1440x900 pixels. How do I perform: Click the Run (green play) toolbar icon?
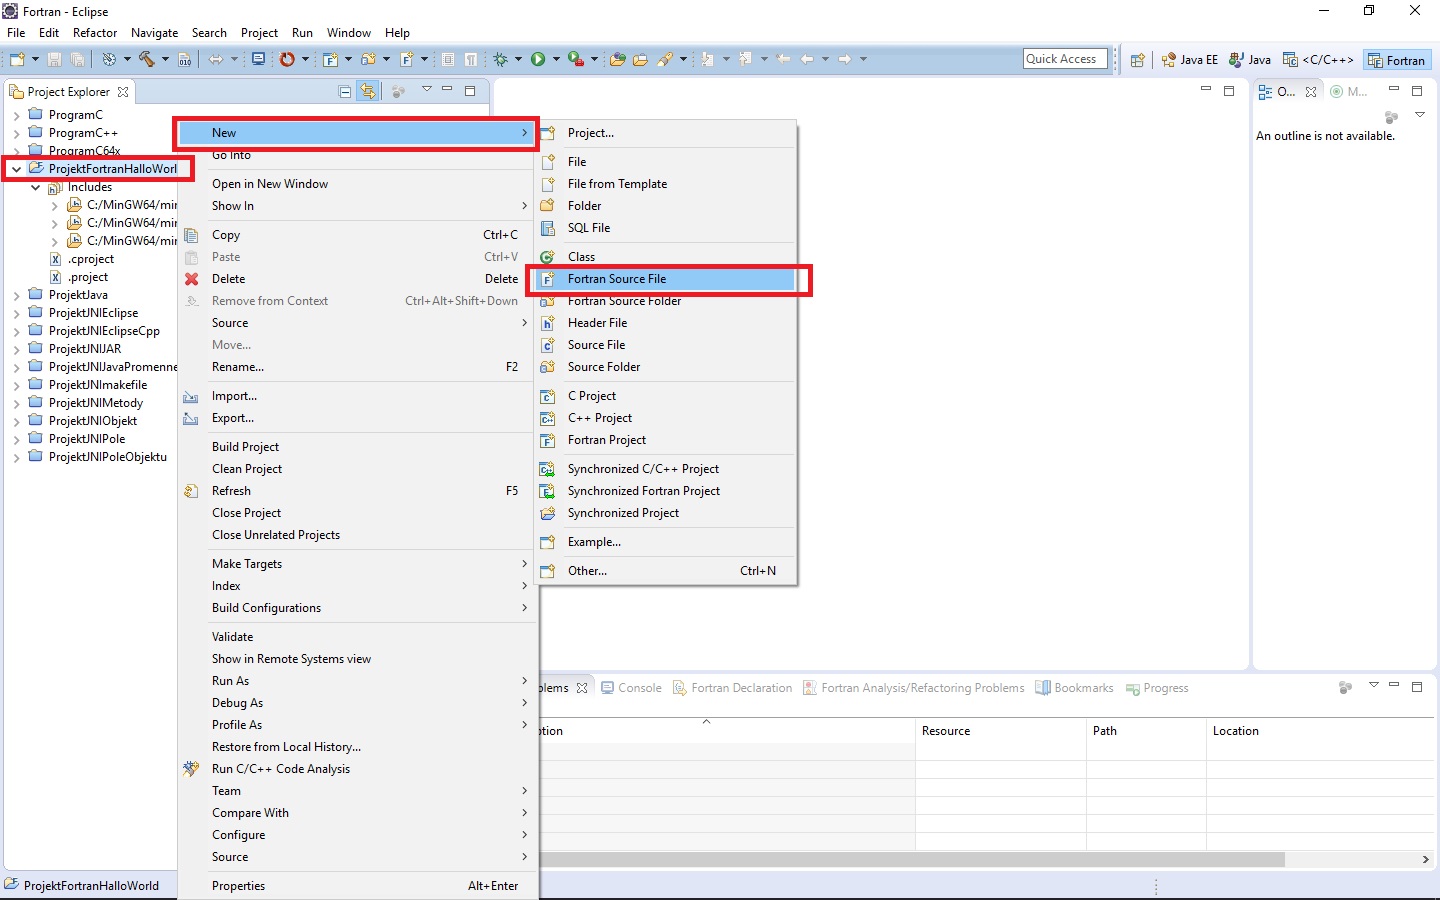538,60
